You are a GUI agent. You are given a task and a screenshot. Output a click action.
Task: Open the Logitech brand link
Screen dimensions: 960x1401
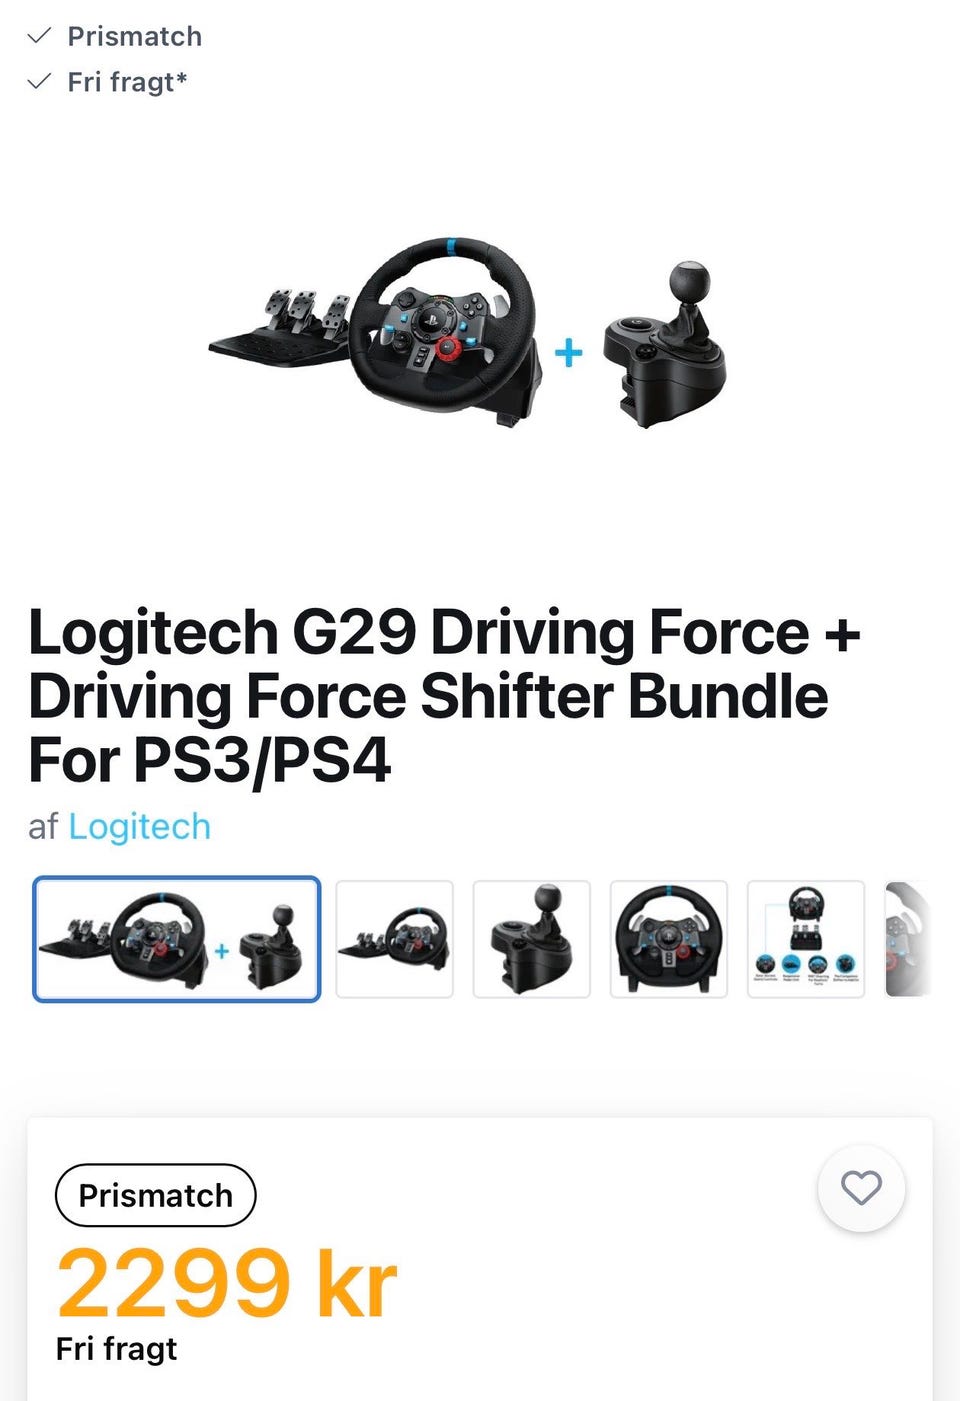tap(139, 827)
